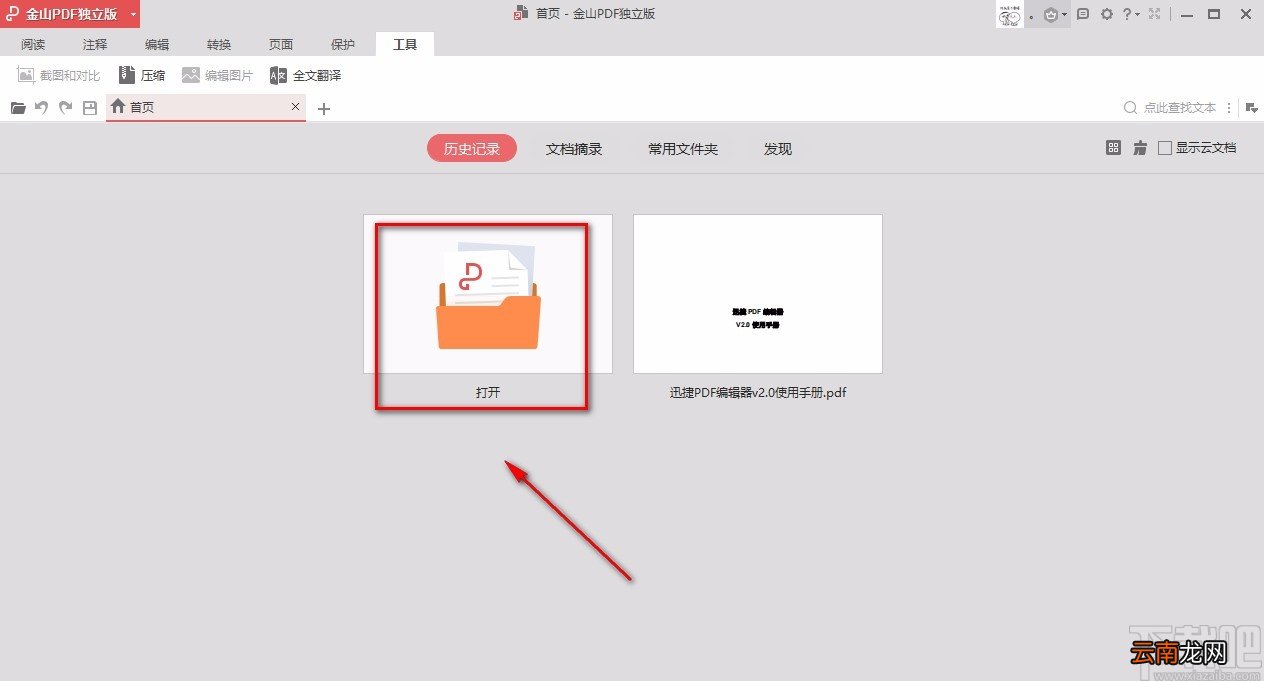Click the 首页 document tab
The height and width of the screenshot is (681, 1264).
tap(205, 107)
